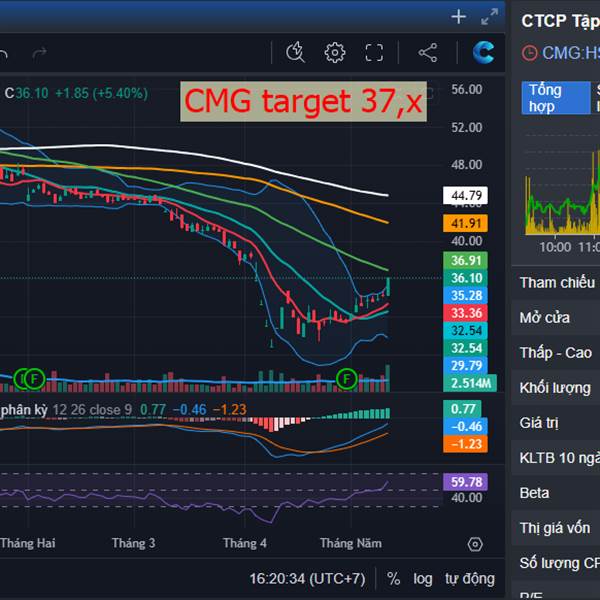Open quick search lightning magnifier icon
Screen dimensions: 600x600
click(x=295, y=52)
